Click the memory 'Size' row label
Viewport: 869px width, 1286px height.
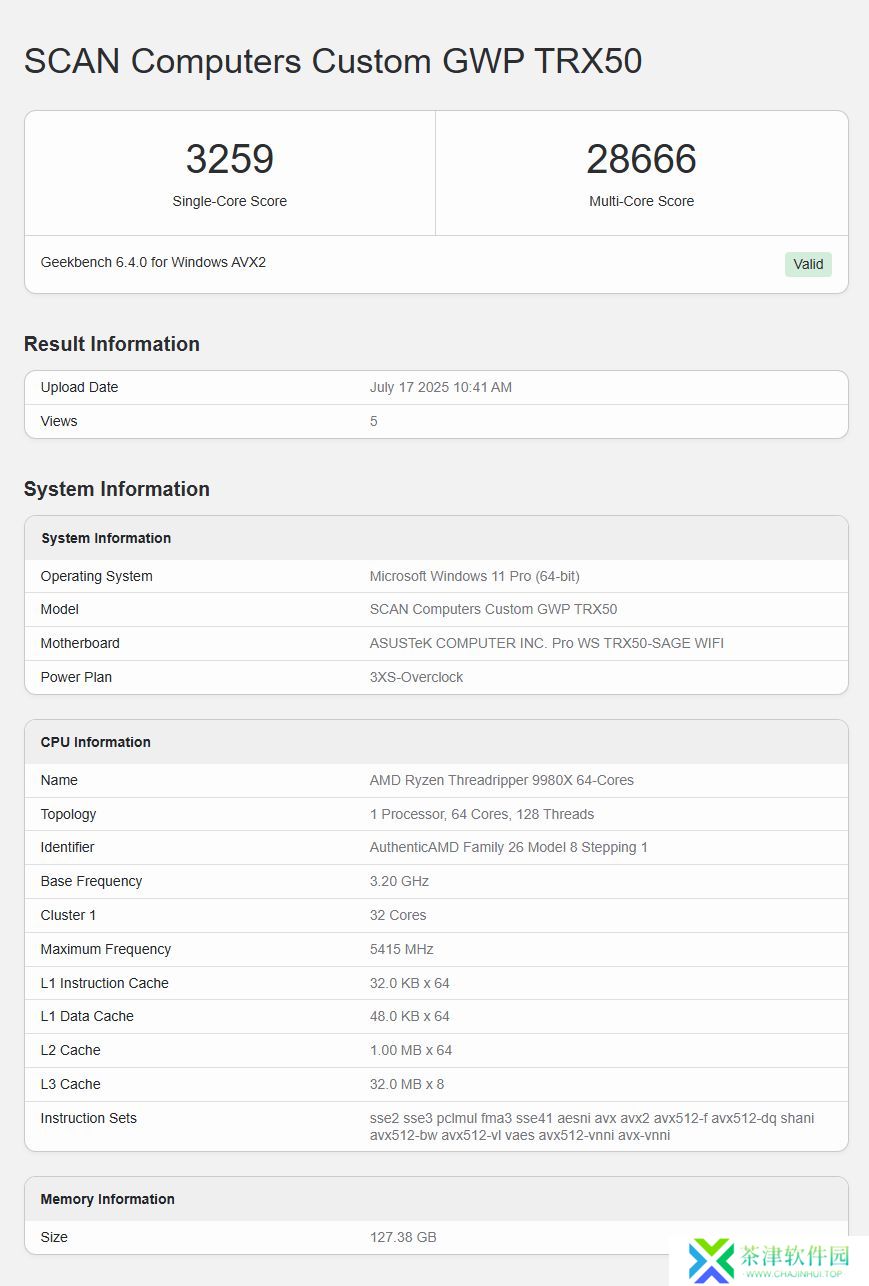pos(54,1237)
